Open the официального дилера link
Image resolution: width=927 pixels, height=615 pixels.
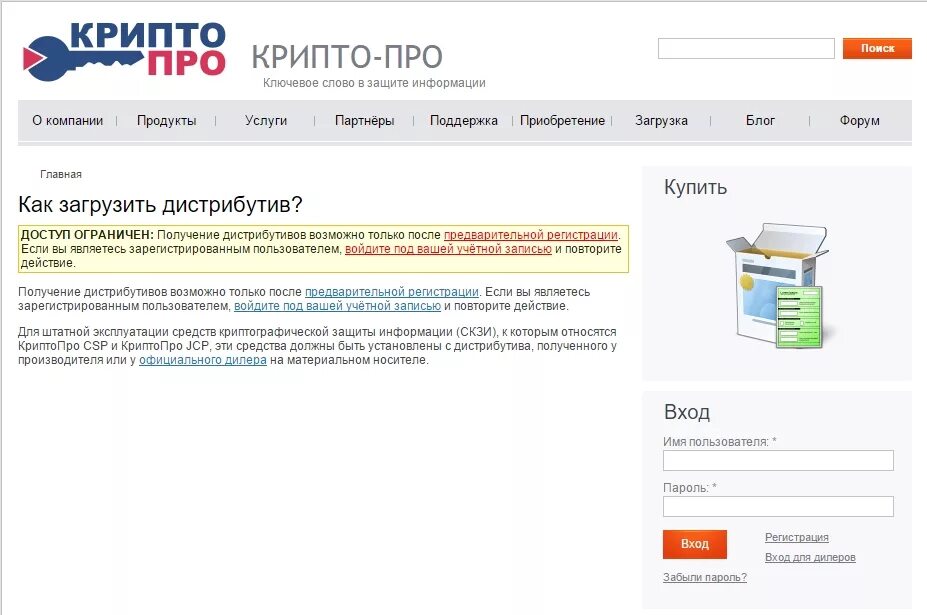[203, 360]
